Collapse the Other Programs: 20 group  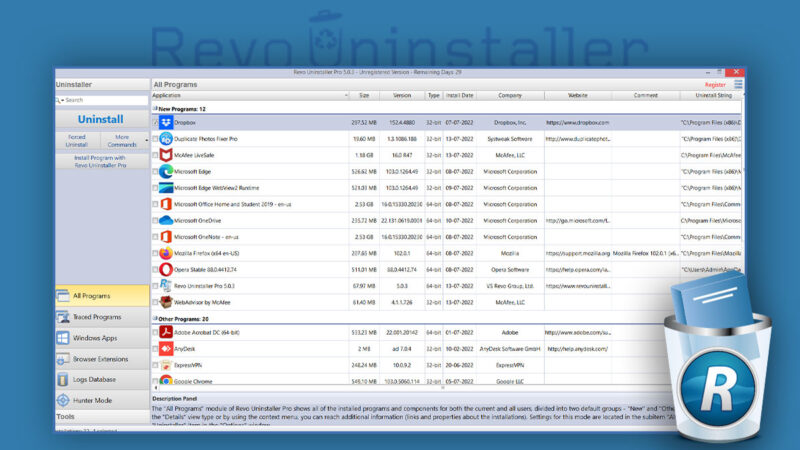(x=155, y=318)
